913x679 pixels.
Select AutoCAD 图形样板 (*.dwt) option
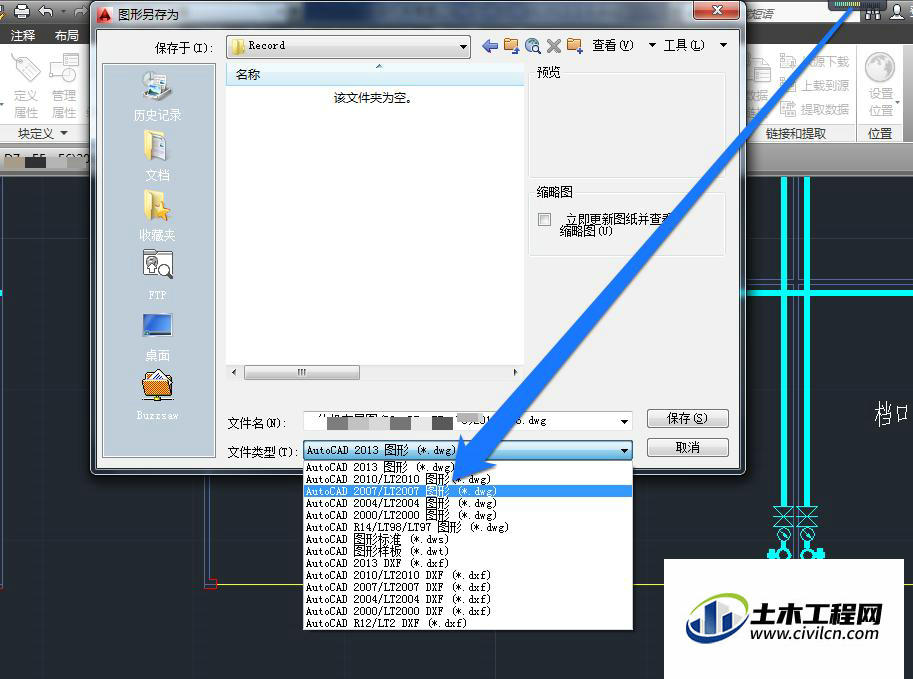click(x=468, y=551)
